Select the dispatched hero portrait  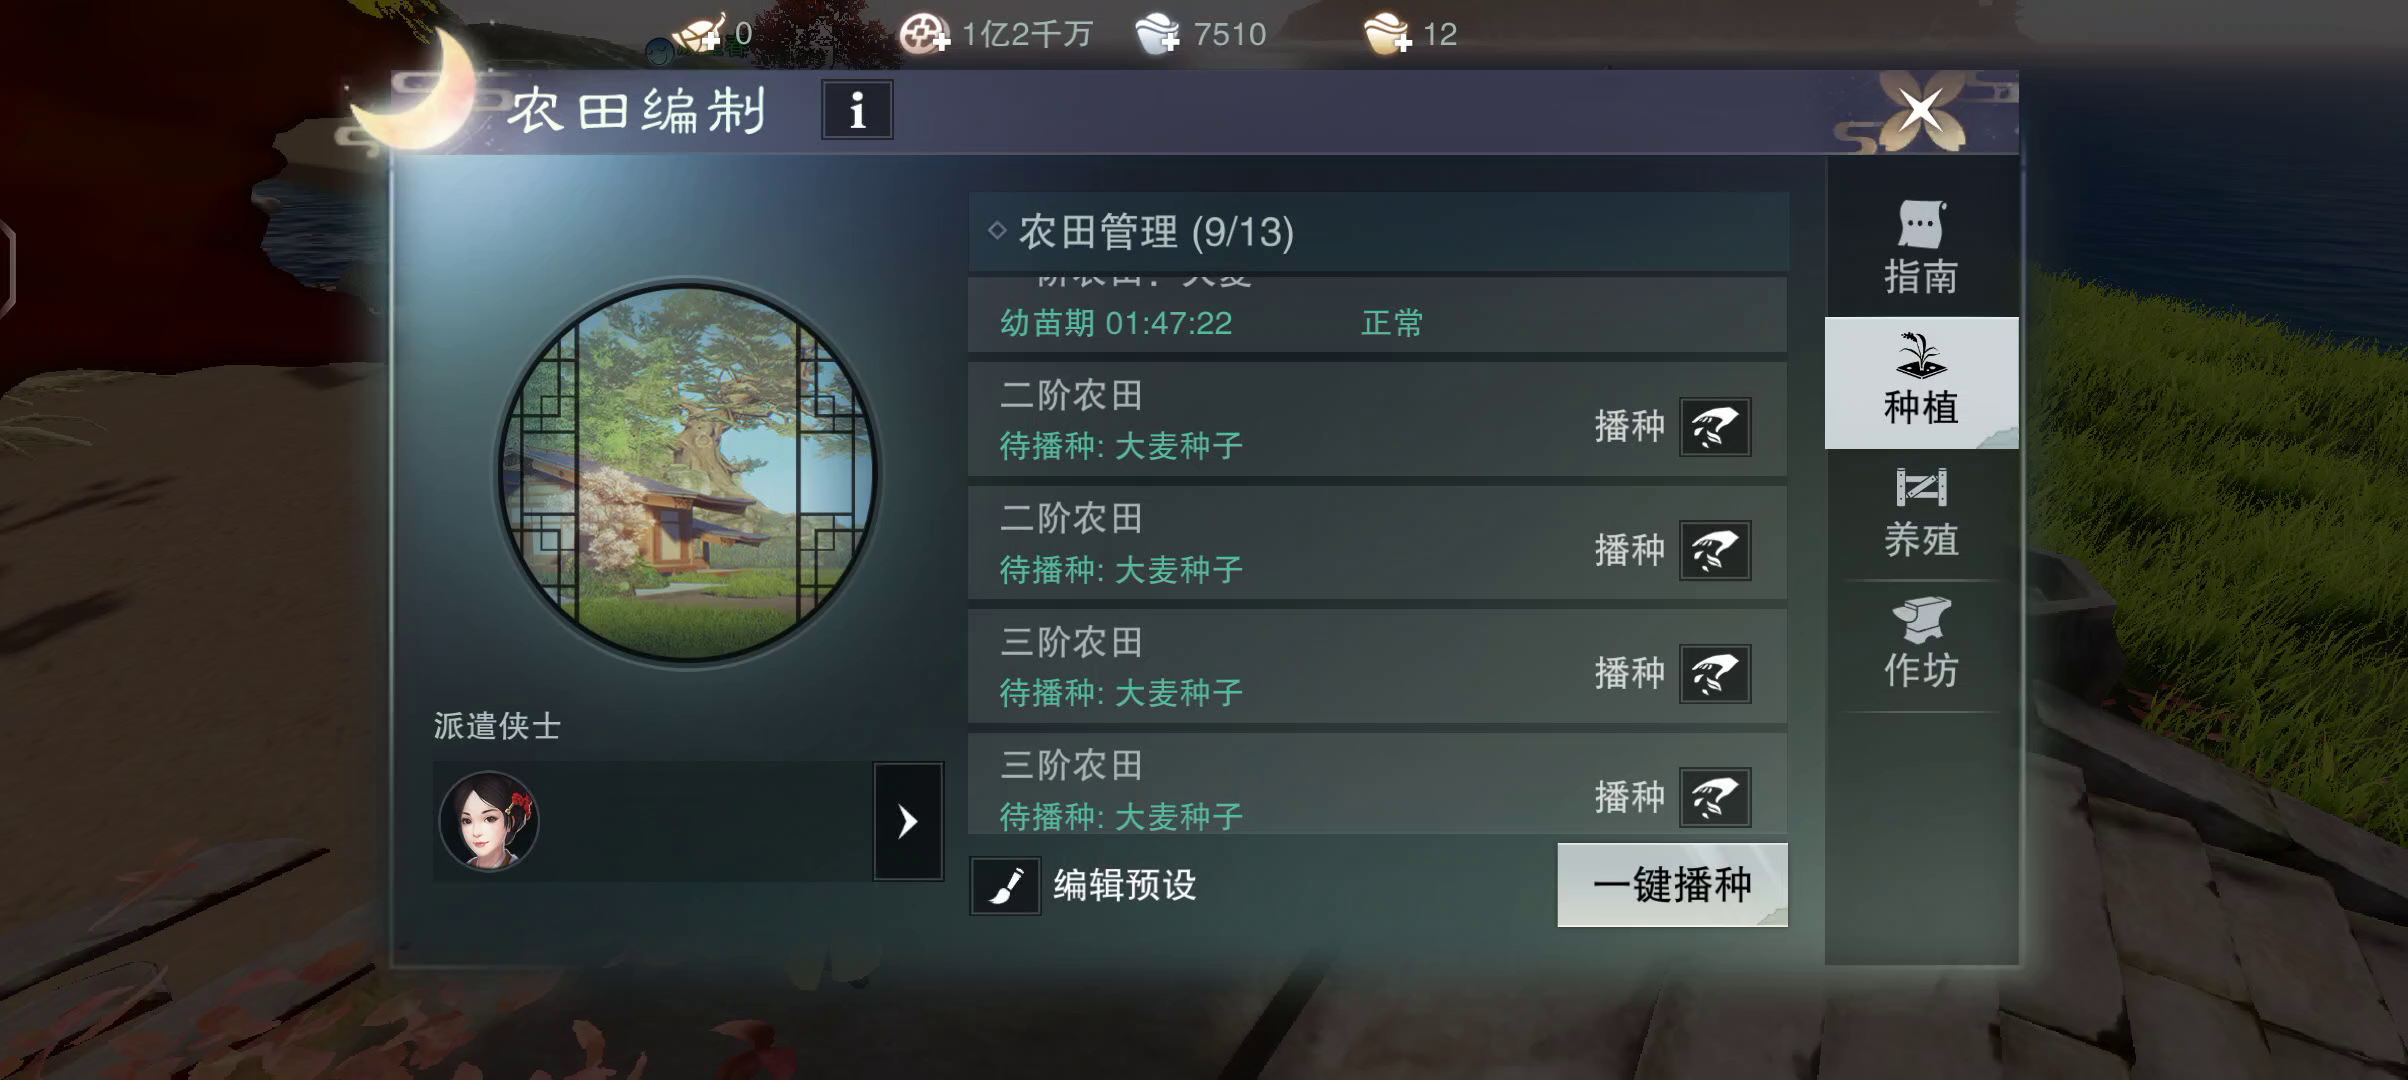point(489,821)
